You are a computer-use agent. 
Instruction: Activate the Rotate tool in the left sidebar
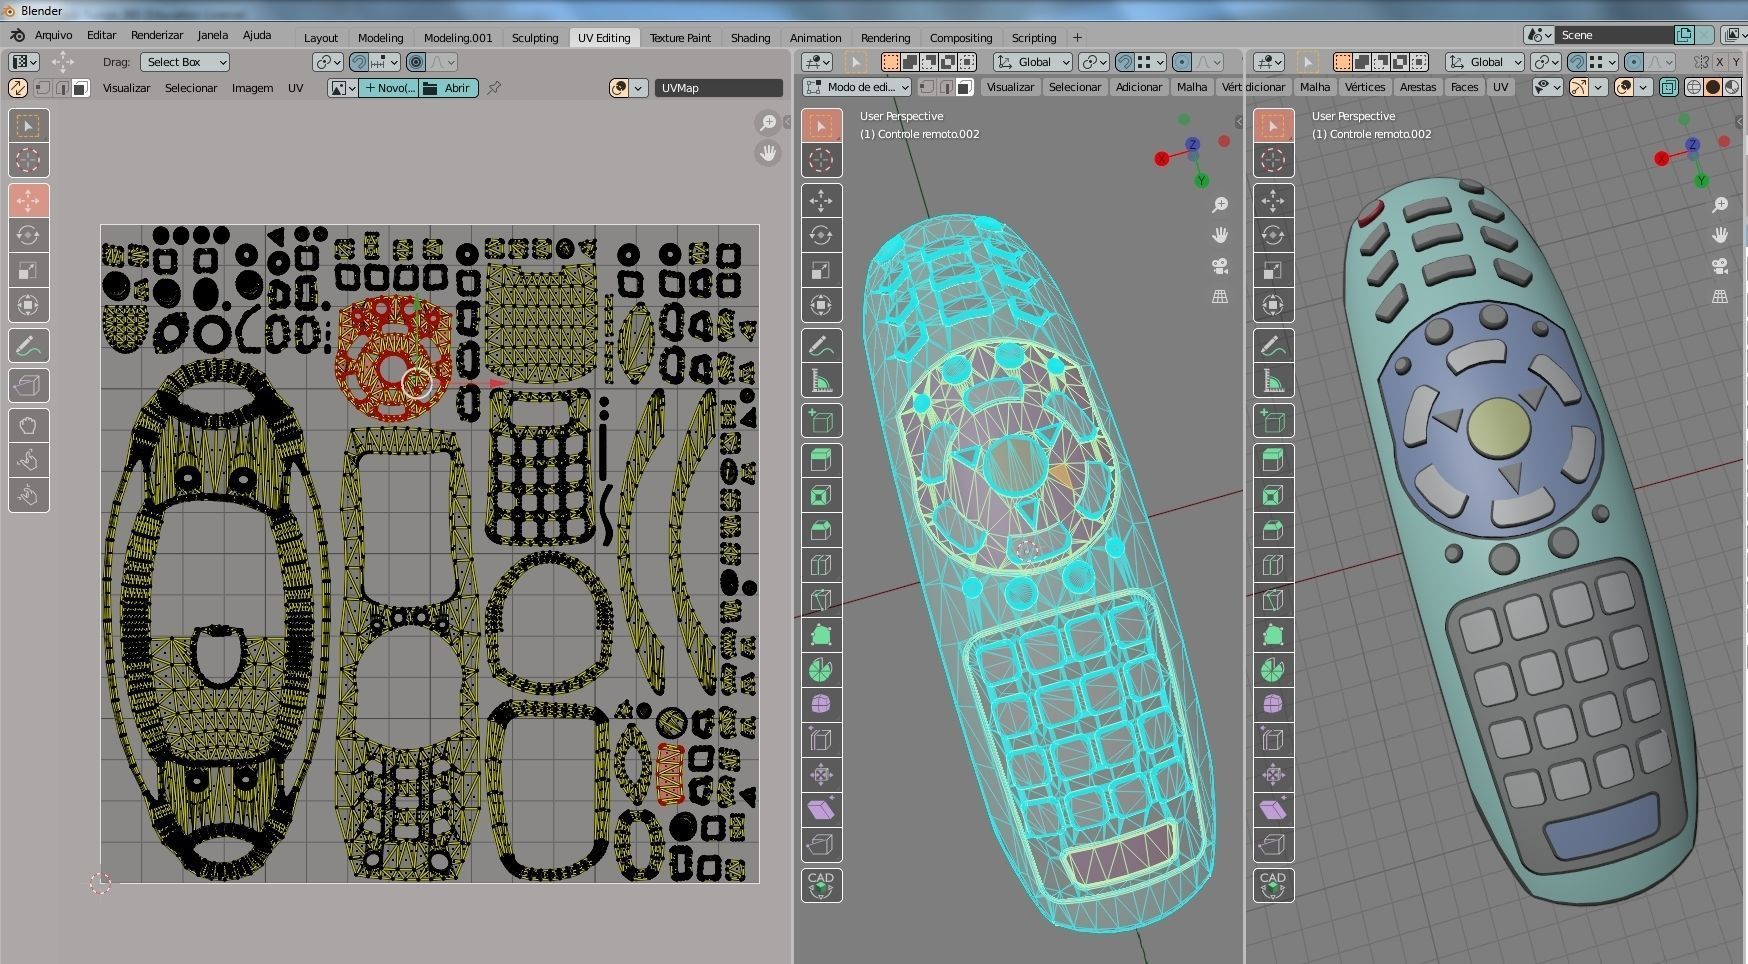pos(821,235)
